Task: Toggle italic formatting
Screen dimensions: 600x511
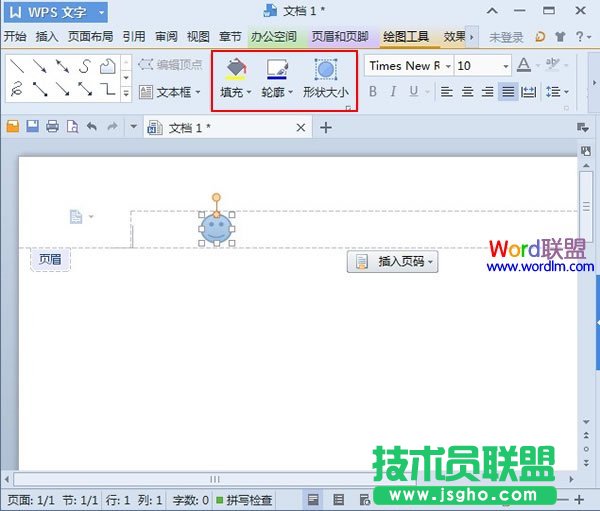Action: 394,92
